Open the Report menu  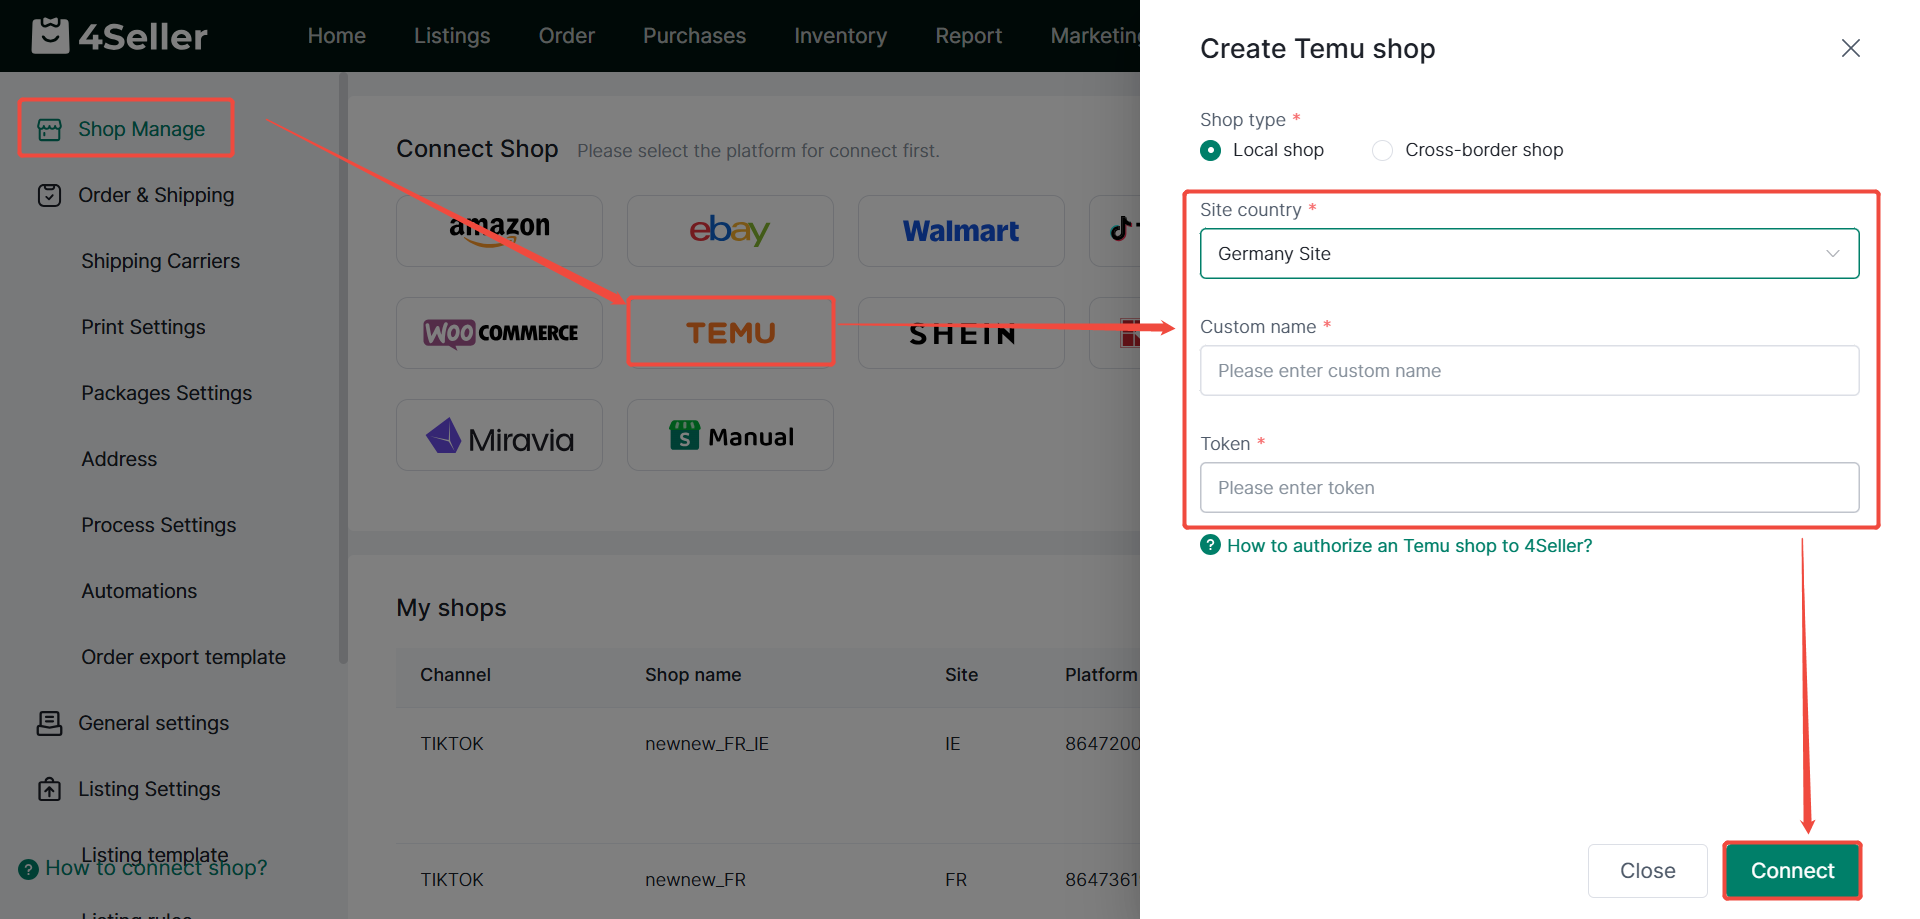click(x=968, y=36)
